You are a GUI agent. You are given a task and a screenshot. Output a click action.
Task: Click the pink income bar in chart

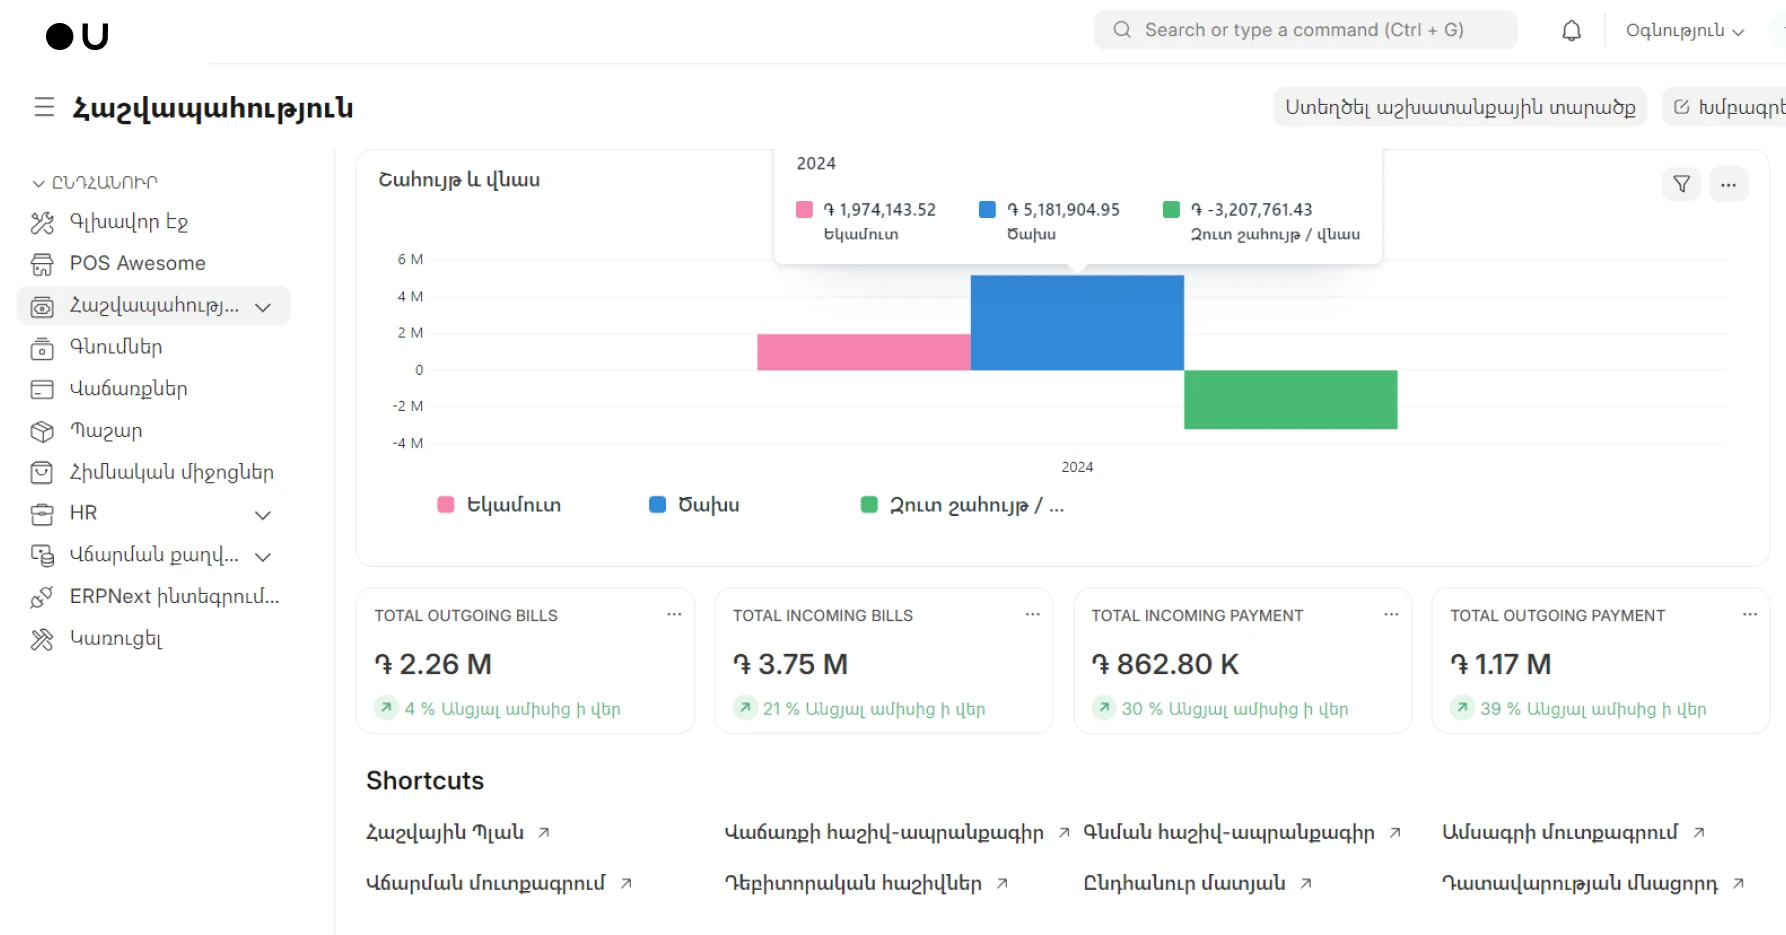(x=864, y=352)
